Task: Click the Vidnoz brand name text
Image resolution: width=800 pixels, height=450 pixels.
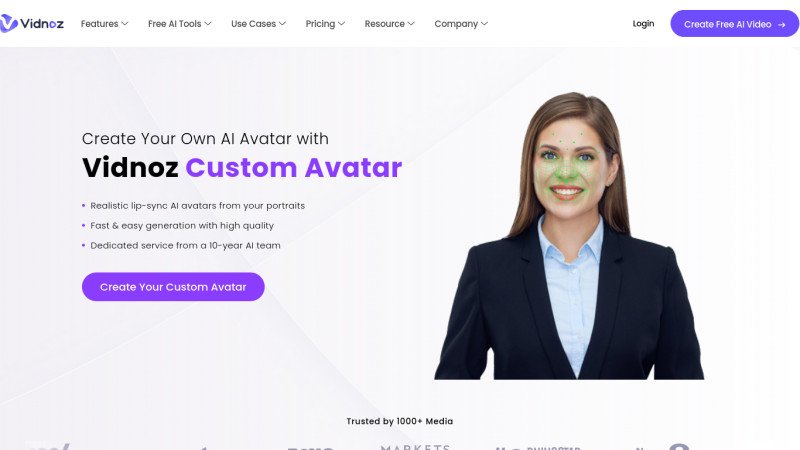Action: click(x=42, y=23)
